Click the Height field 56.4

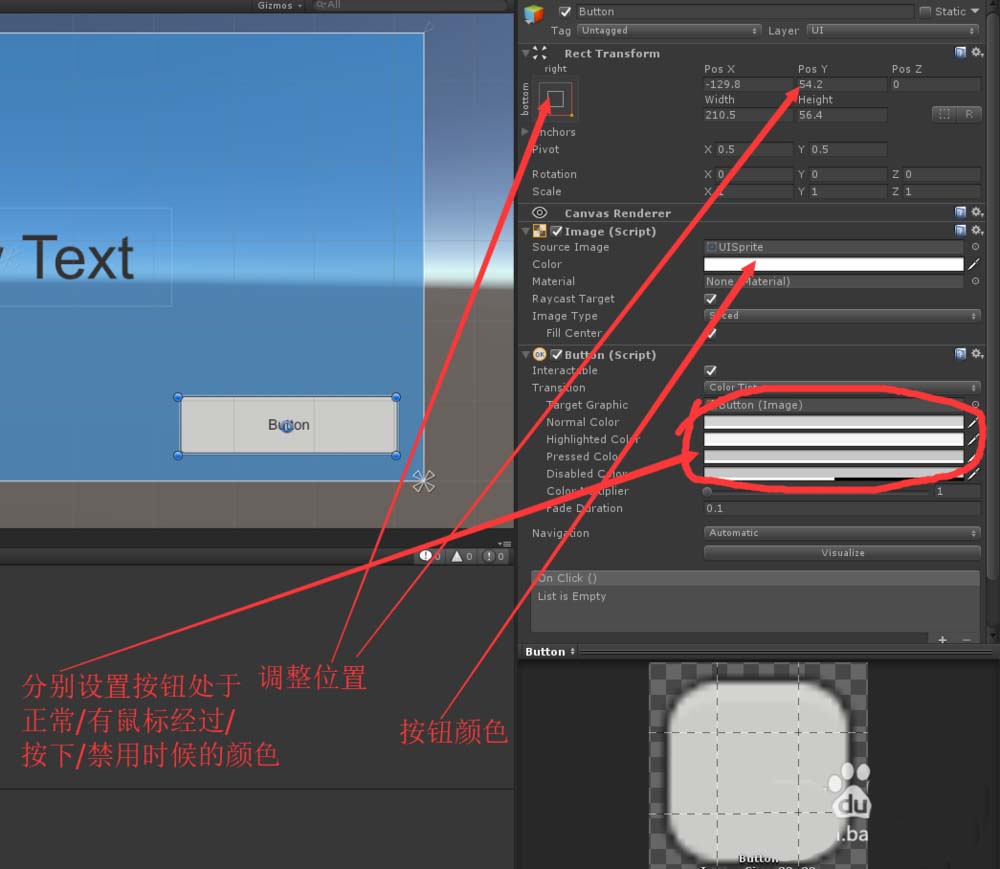(842, 115)
